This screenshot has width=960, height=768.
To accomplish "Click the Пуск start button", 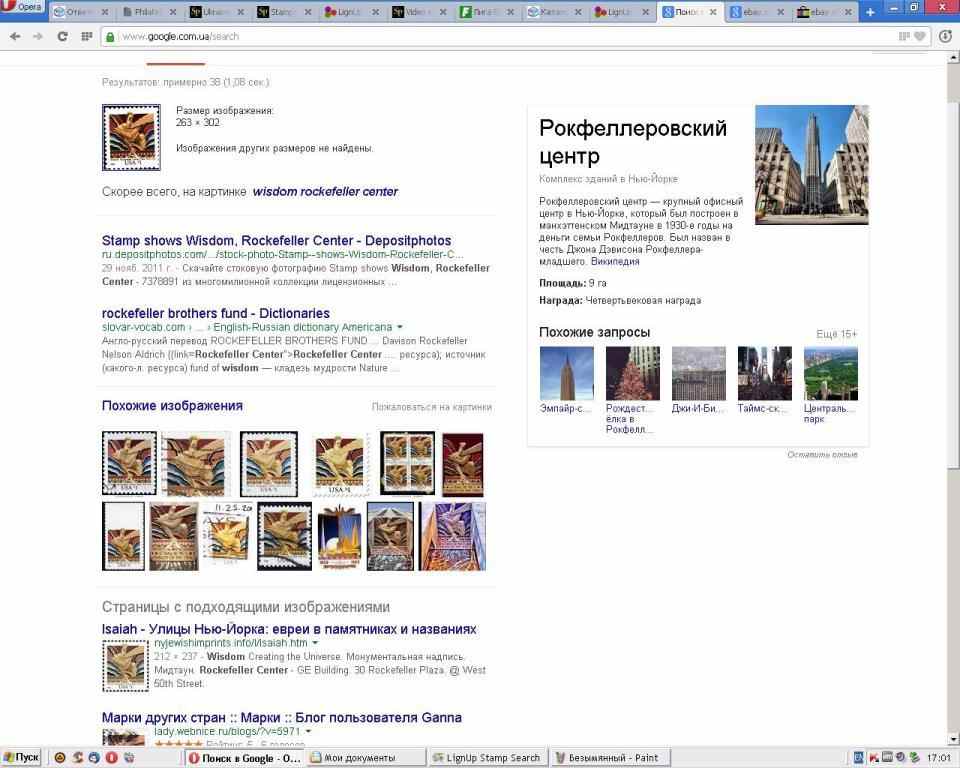I will click(x=21, y=758).
